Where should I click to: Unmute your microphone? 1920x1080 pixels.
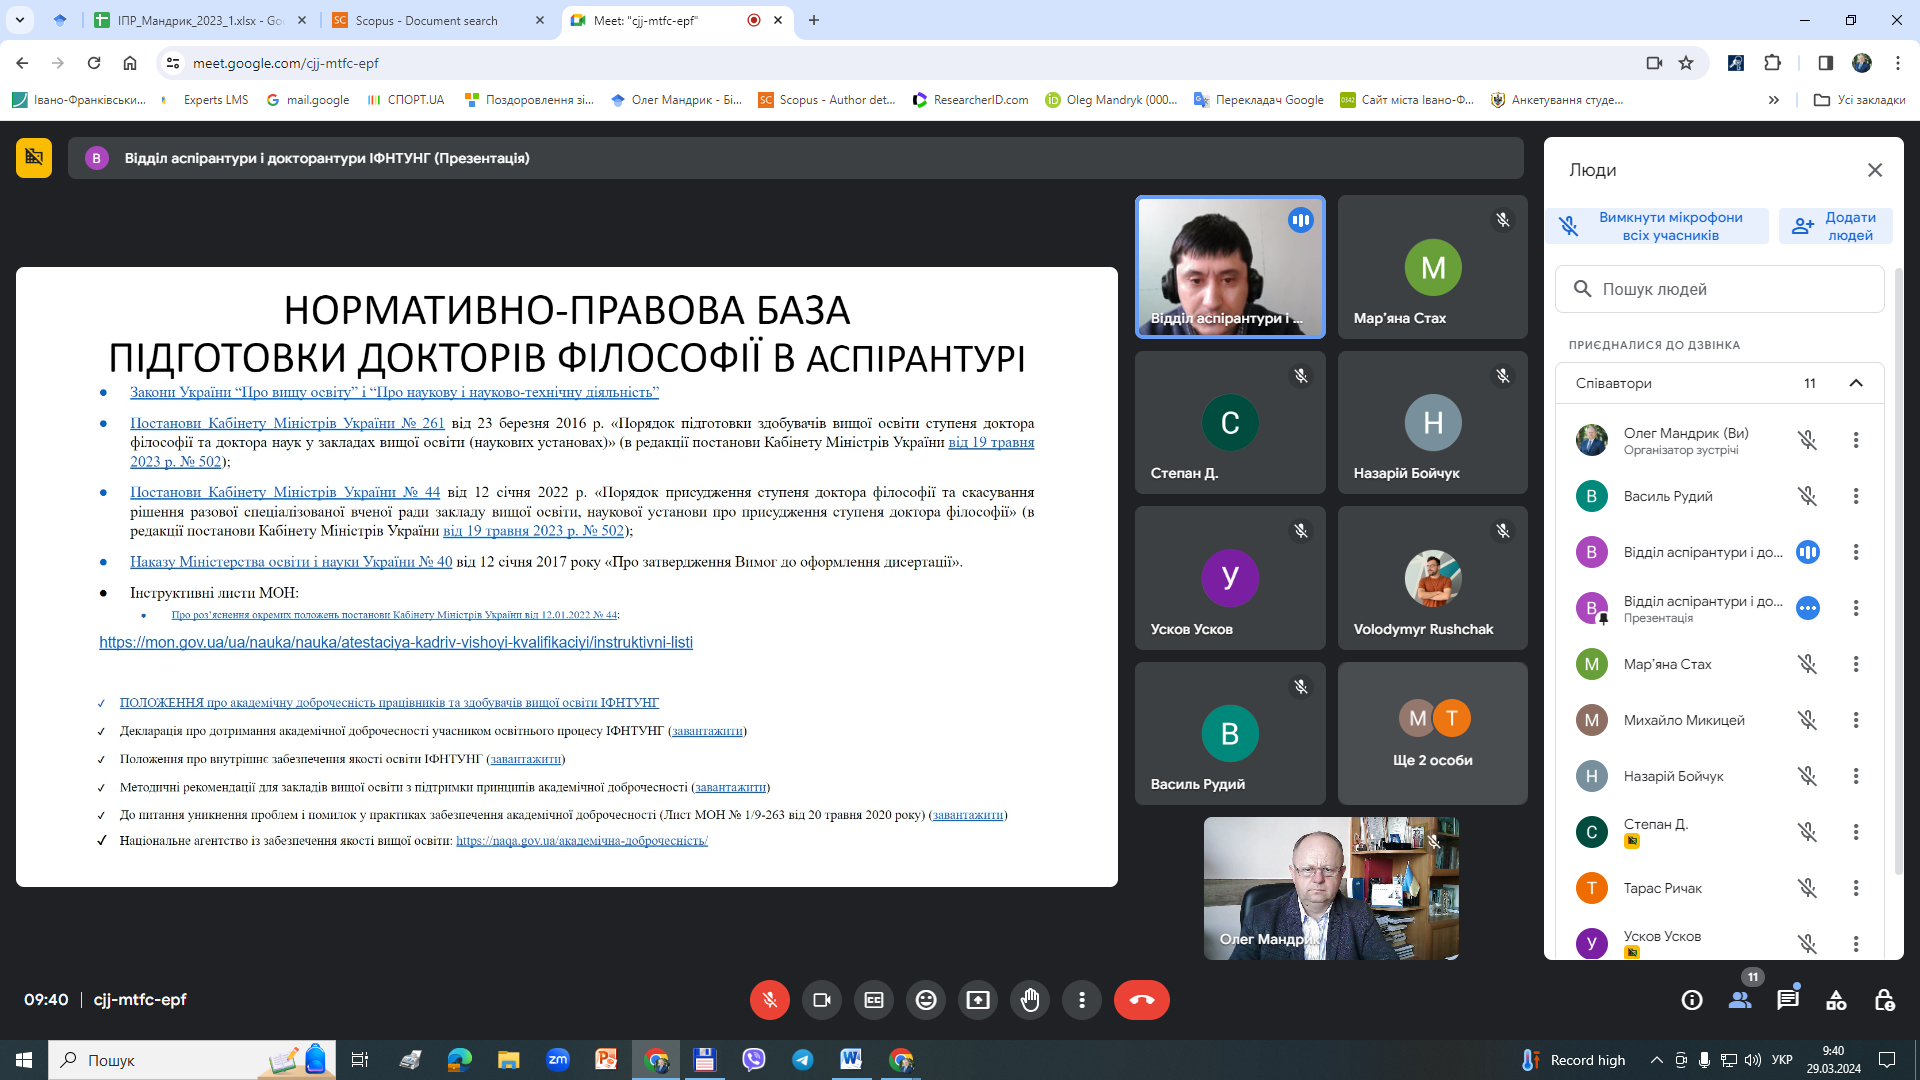[x=769, y=999]
